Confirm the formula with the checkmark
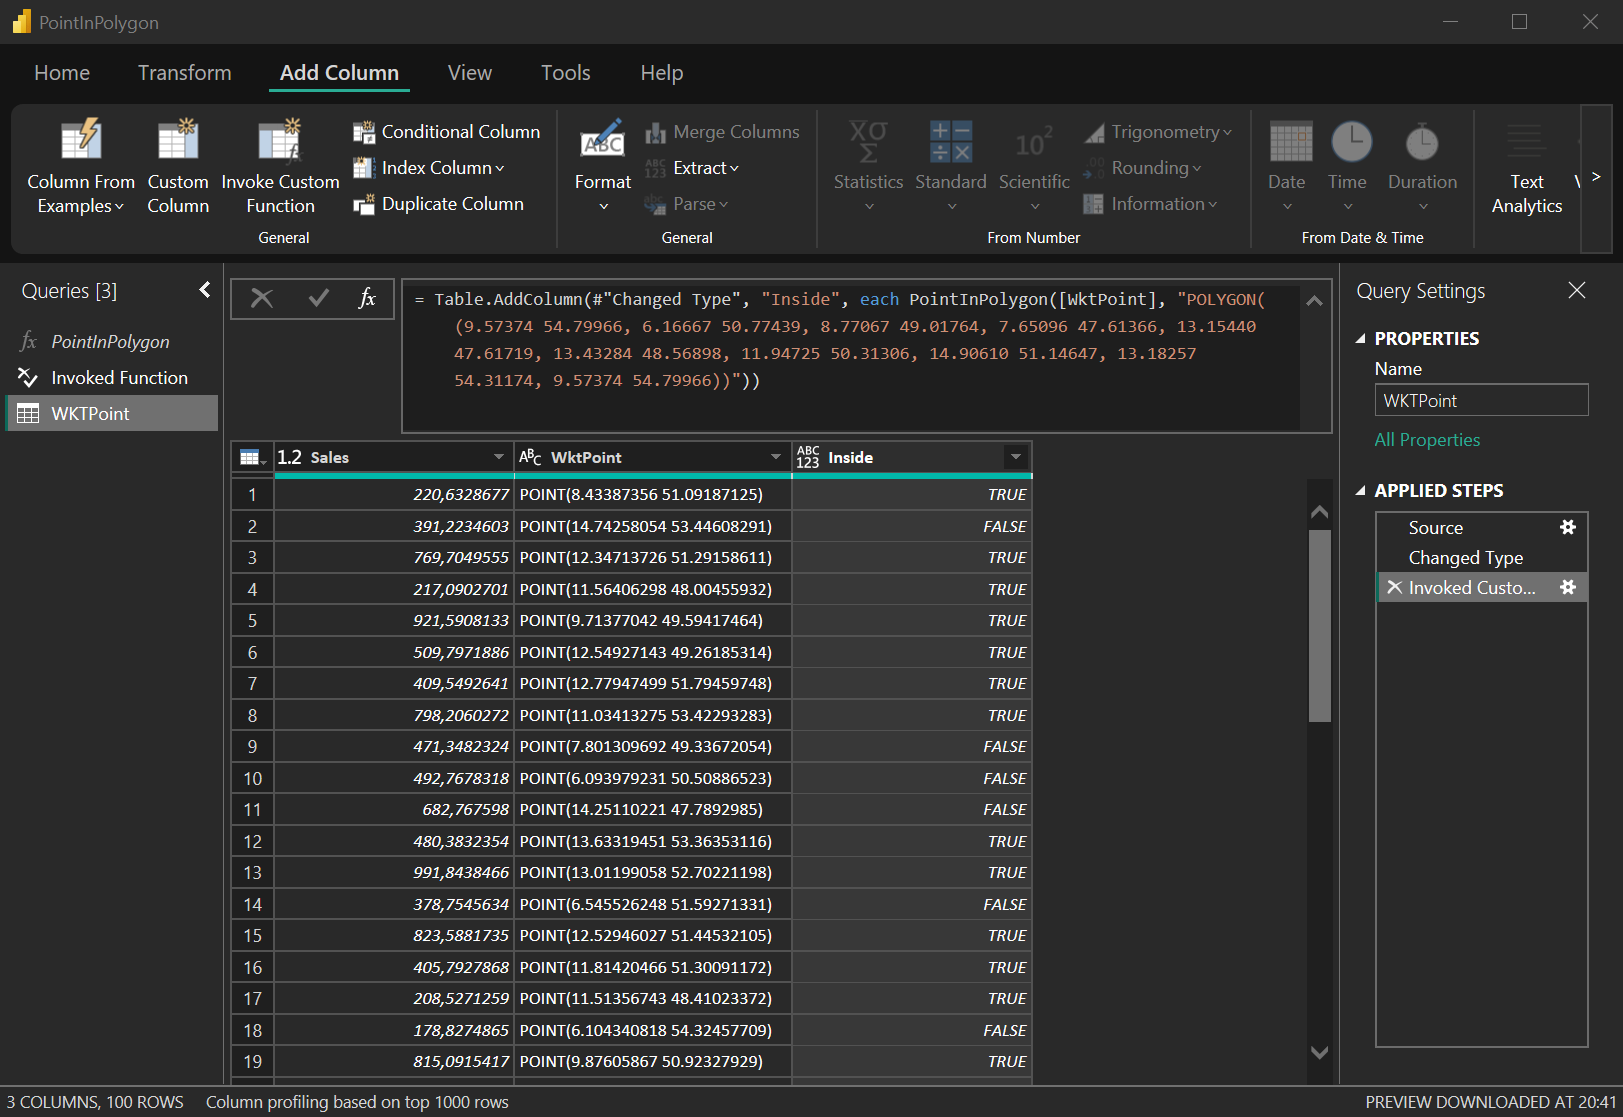Screen dimensions: 1623x1117 click(319, 298)
